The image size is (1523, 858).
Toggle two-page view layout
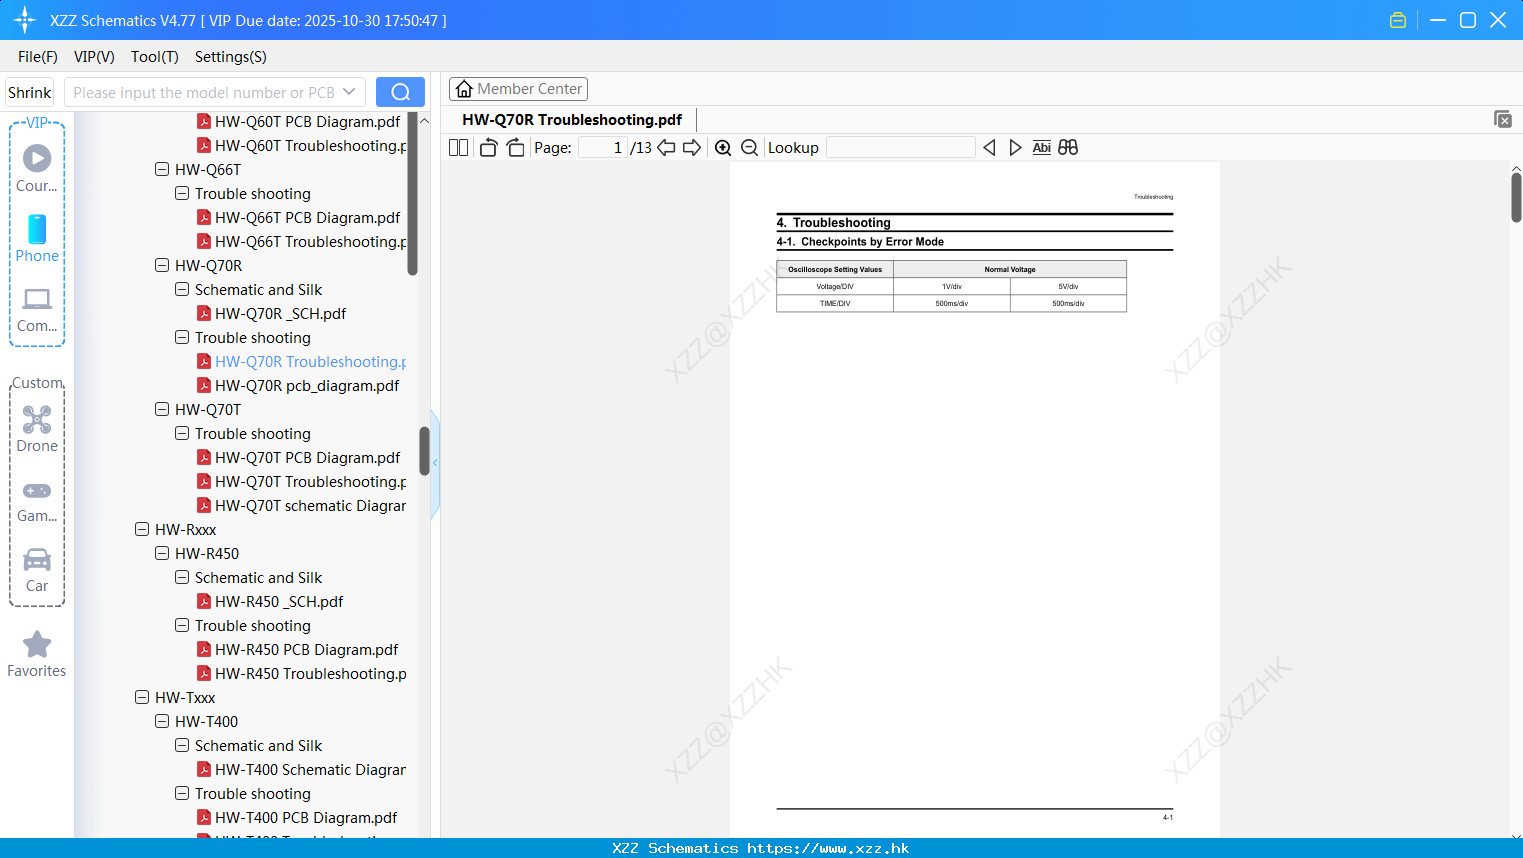point(459,147)
